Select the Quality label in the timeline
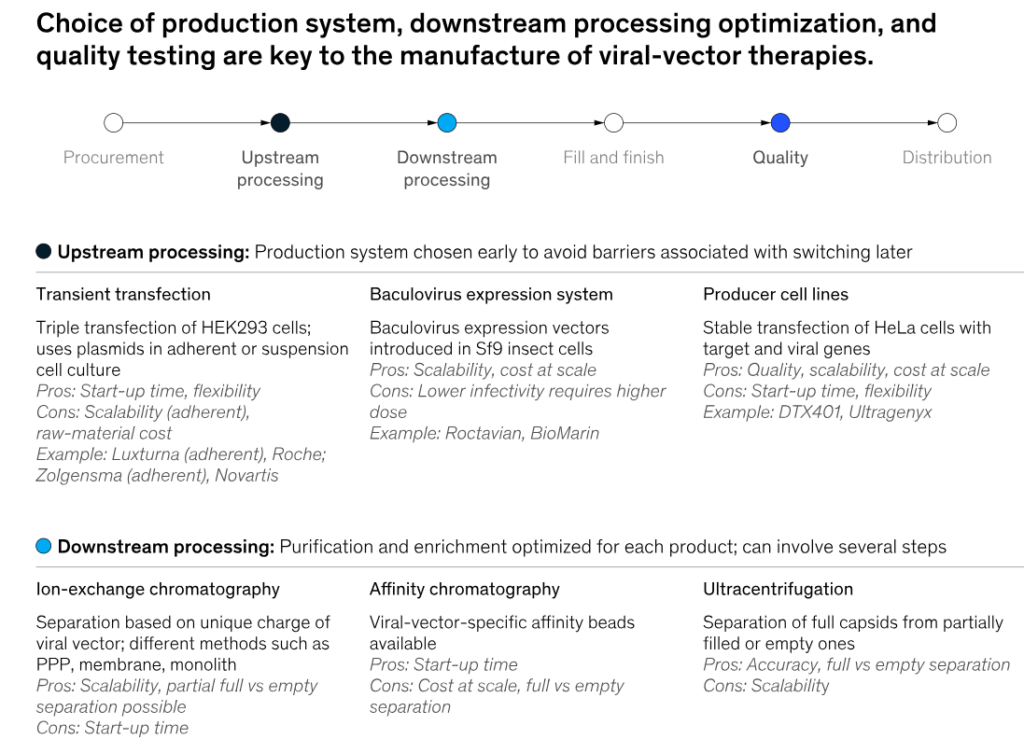Image resolution: width=1024 pixels, height=753 pixels. tap(780, 157)
